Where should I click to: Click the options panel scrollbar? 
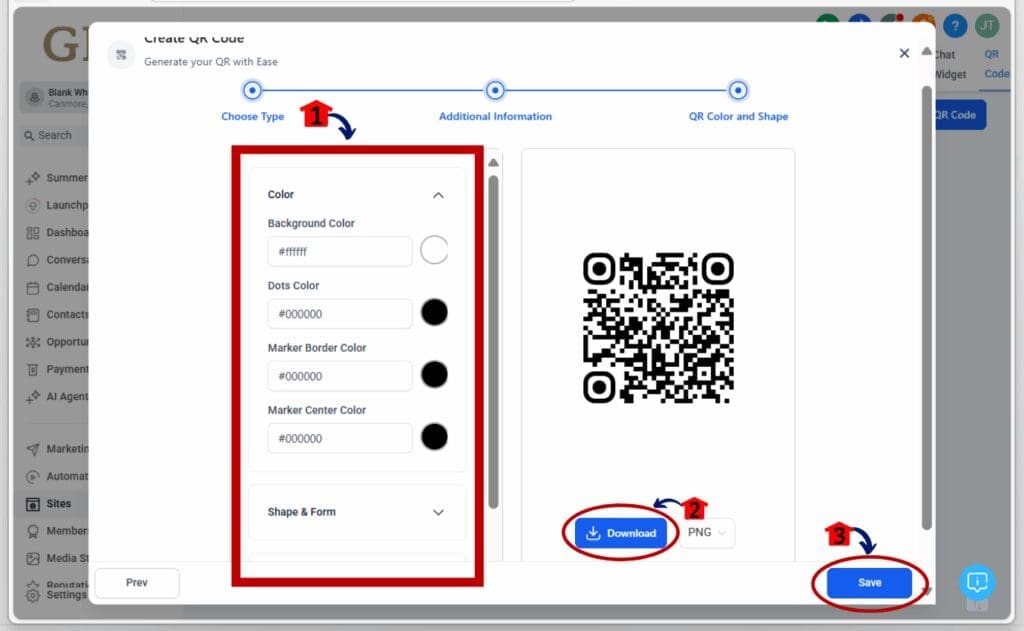[x=493, y=341]
